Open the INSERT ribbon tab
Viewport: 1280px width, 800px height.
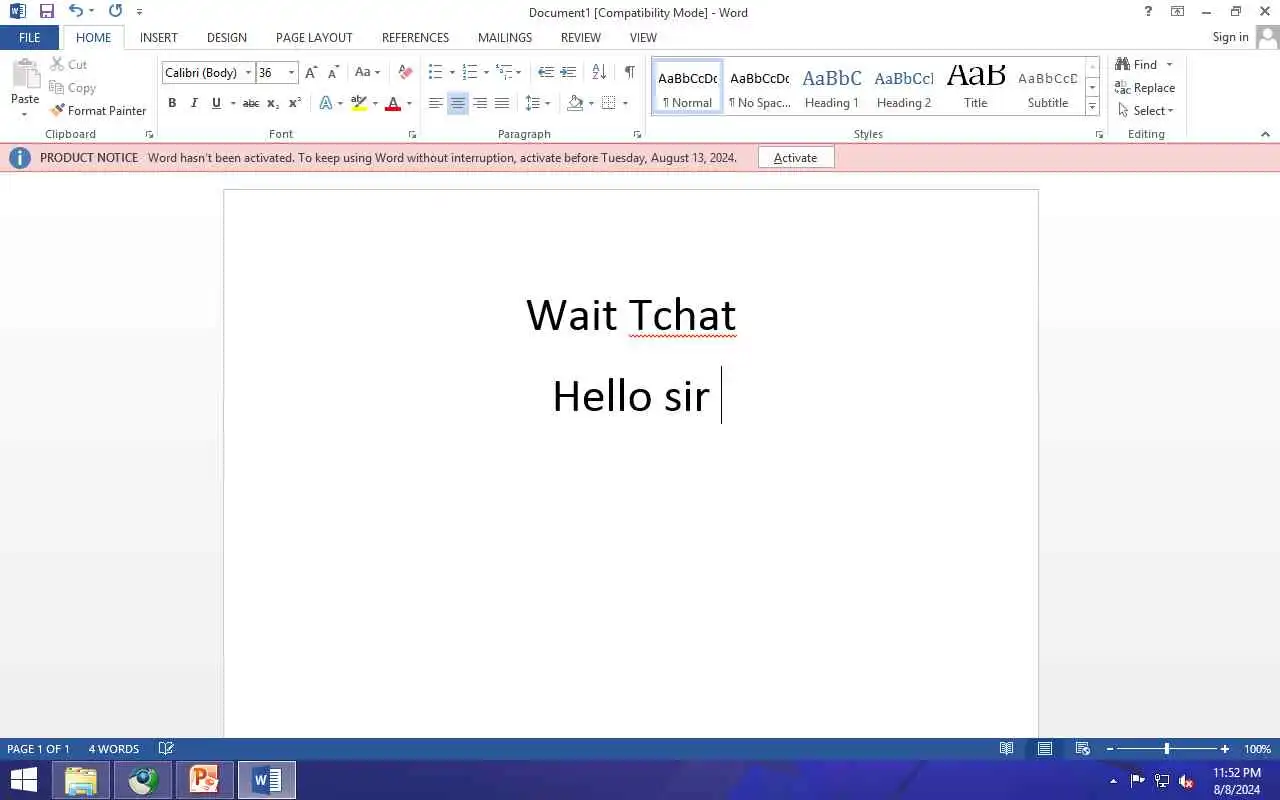coord(159,38)
